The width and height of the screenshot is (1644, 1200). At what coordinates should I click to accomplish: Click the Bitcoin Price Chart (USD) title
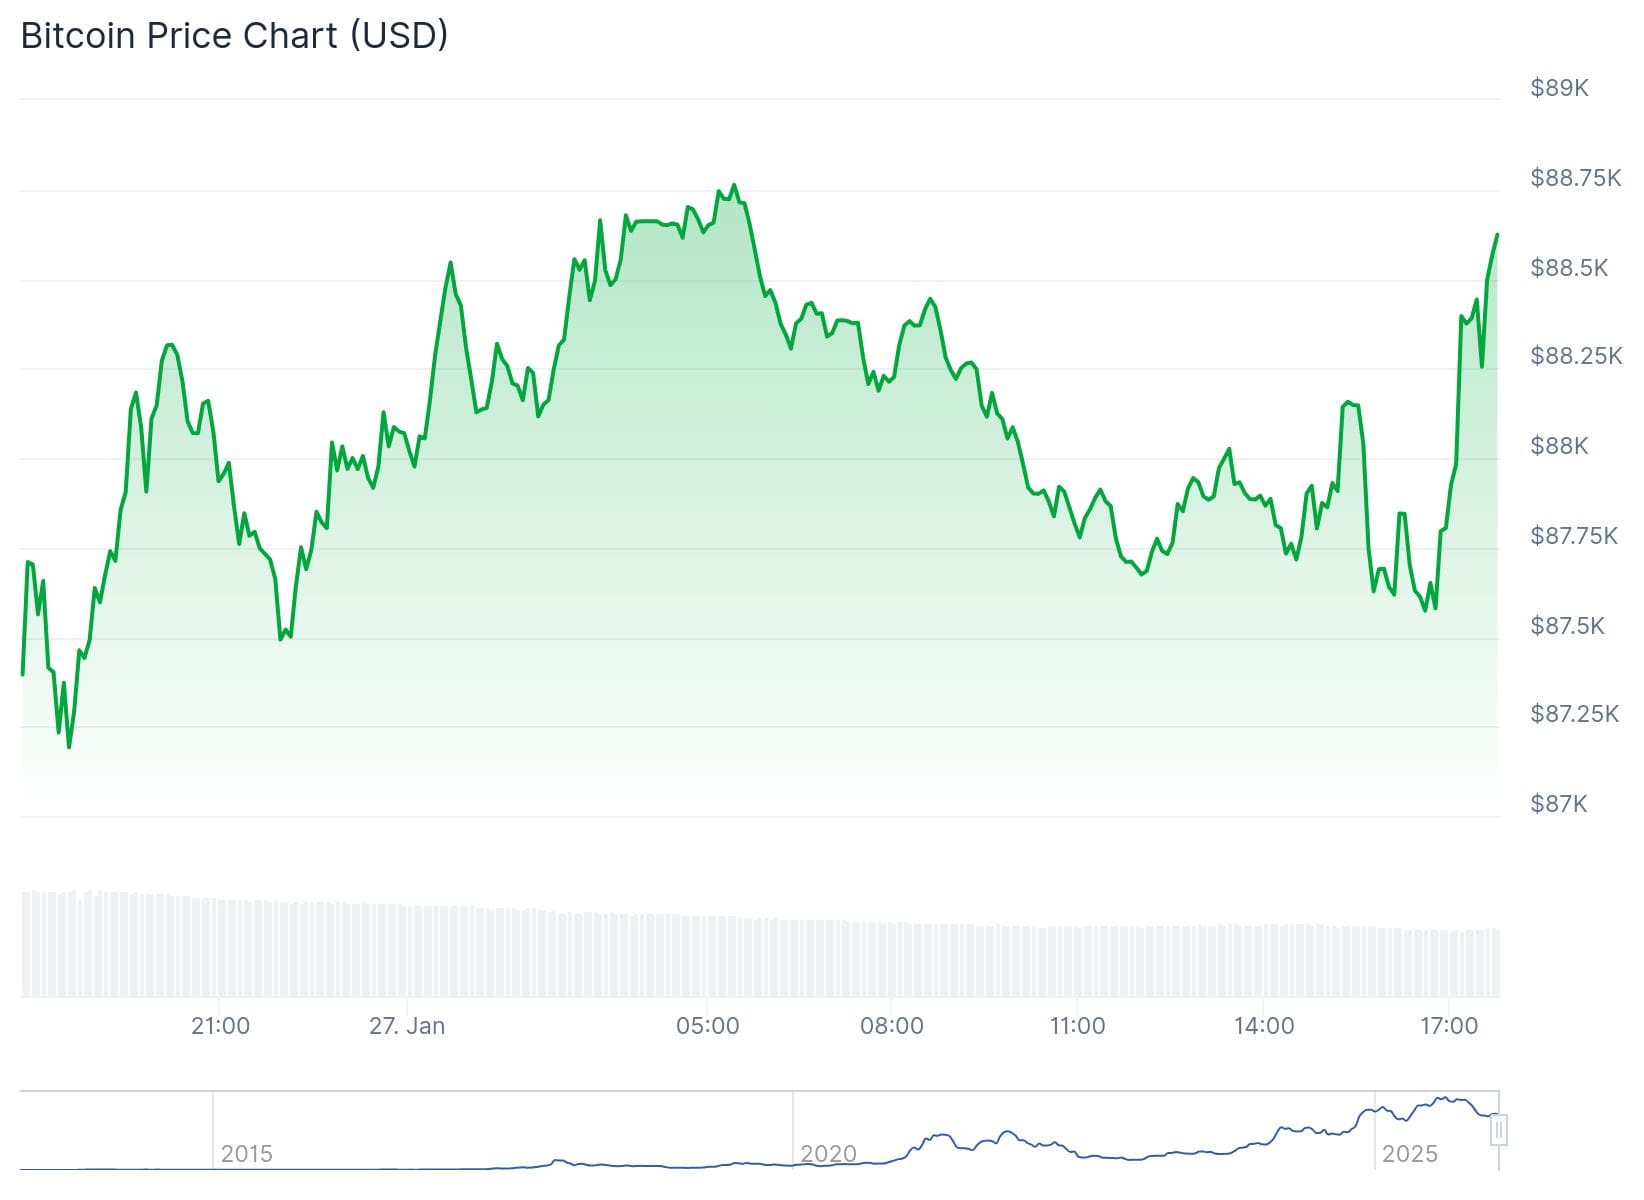234,36
